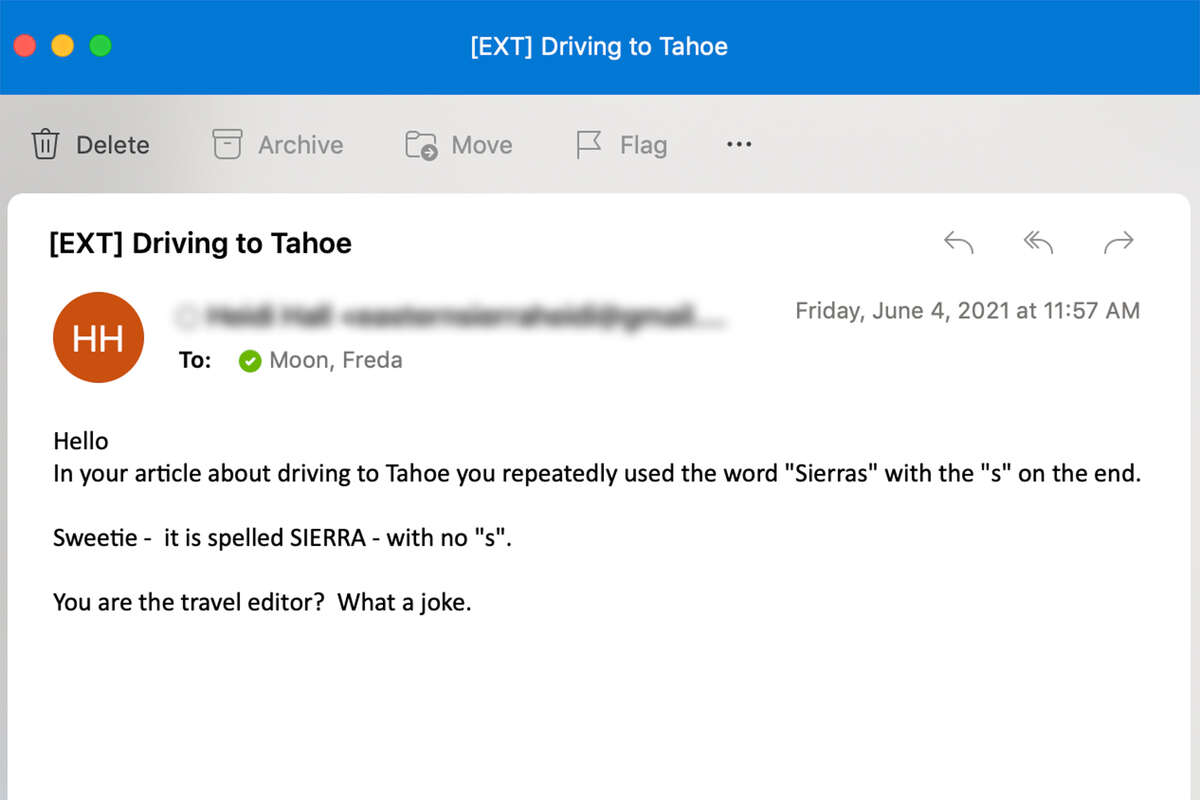1200x800 pixels.
Task: Click the Friday, June 4, 2021 timestamp
Action: [x=967, y=311]
